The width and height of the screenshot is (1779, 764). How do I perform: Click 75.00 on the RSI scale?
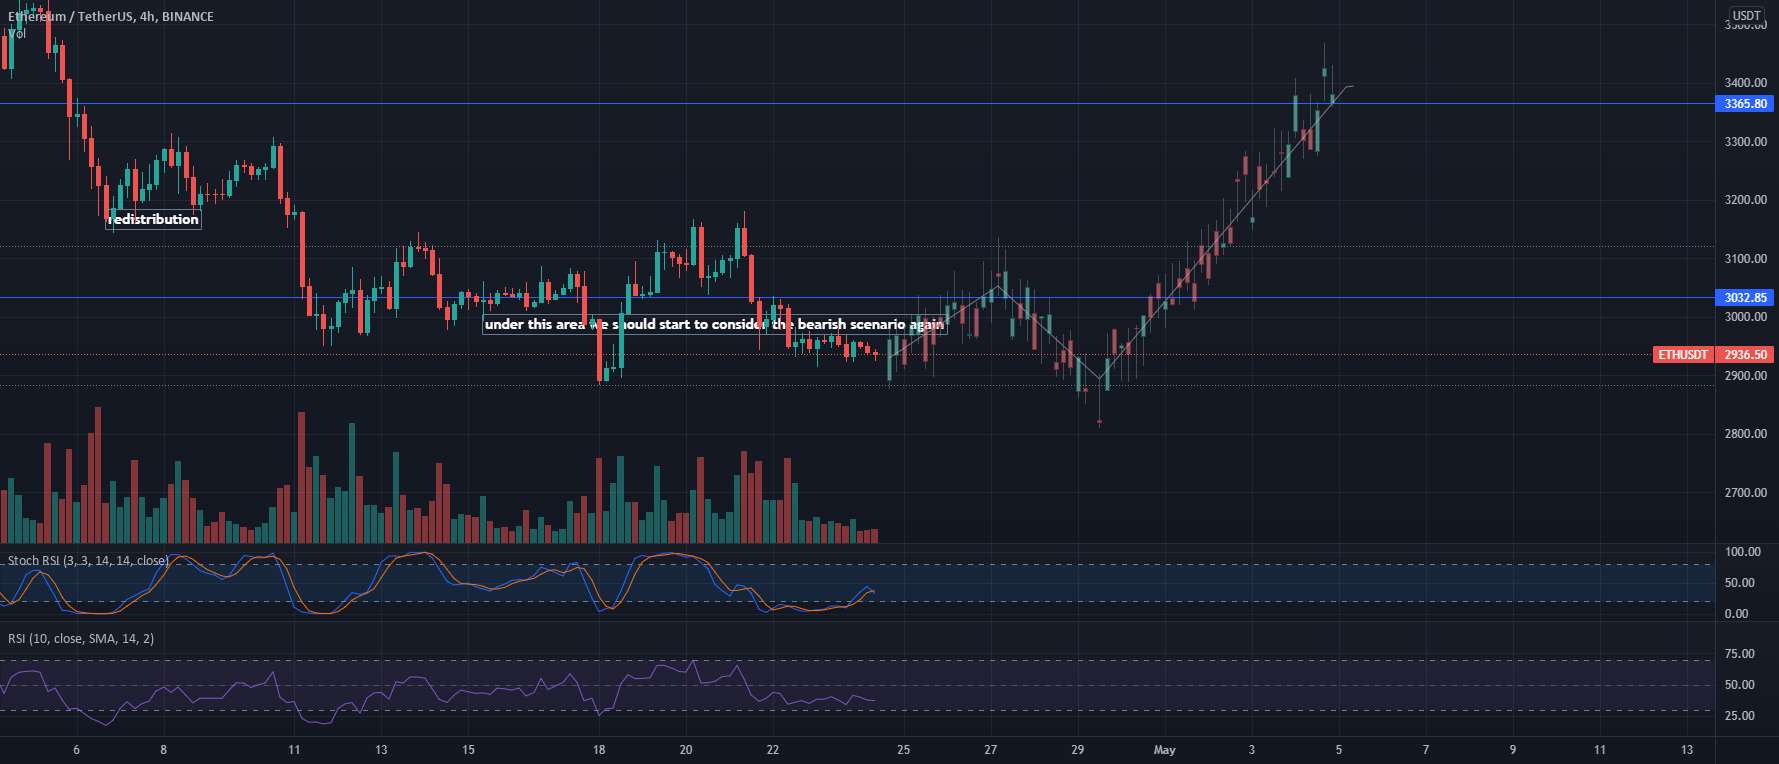pyautogui.click(x=1740, y=654)
